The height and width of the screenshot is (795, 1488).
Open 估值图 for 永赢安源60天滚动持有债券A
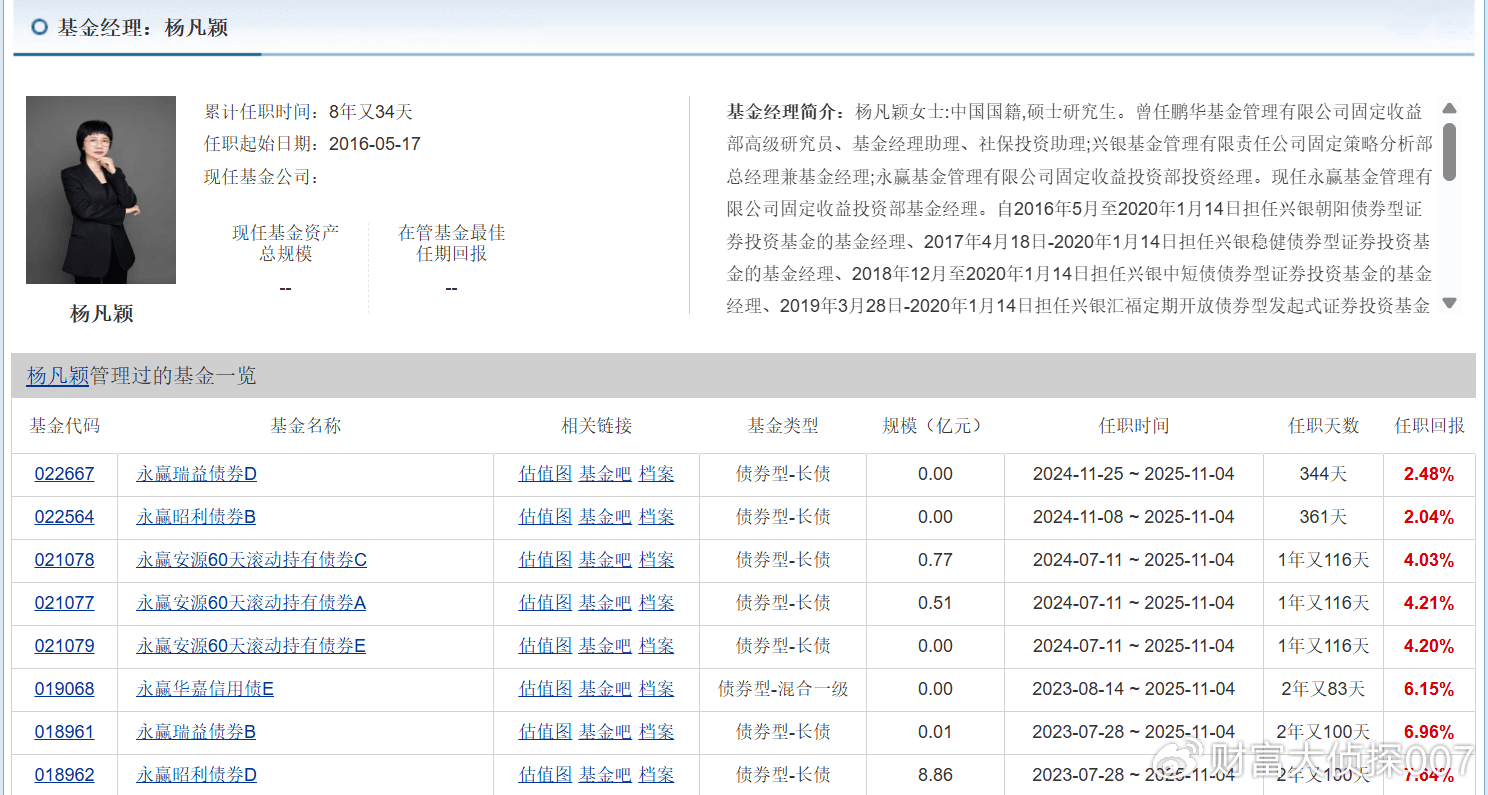point(545,603)
